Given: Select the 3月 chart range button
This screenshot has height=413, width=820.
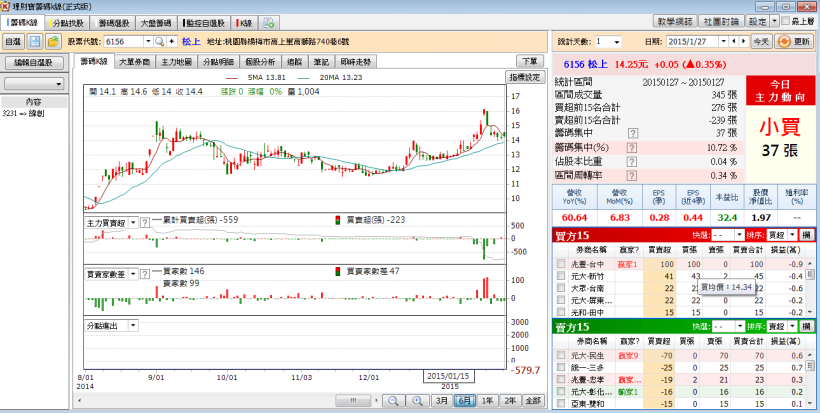Looking at the screenshot, I should coord(442,401).
